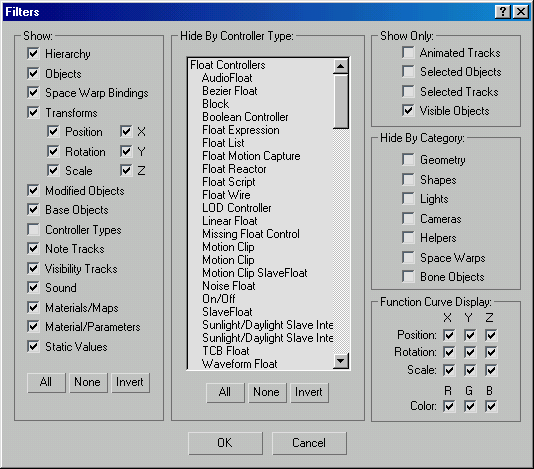The width and height of the screenshot is (534, 469).
Task: Check the Bone Objects category box
Action: coord(408,276)
